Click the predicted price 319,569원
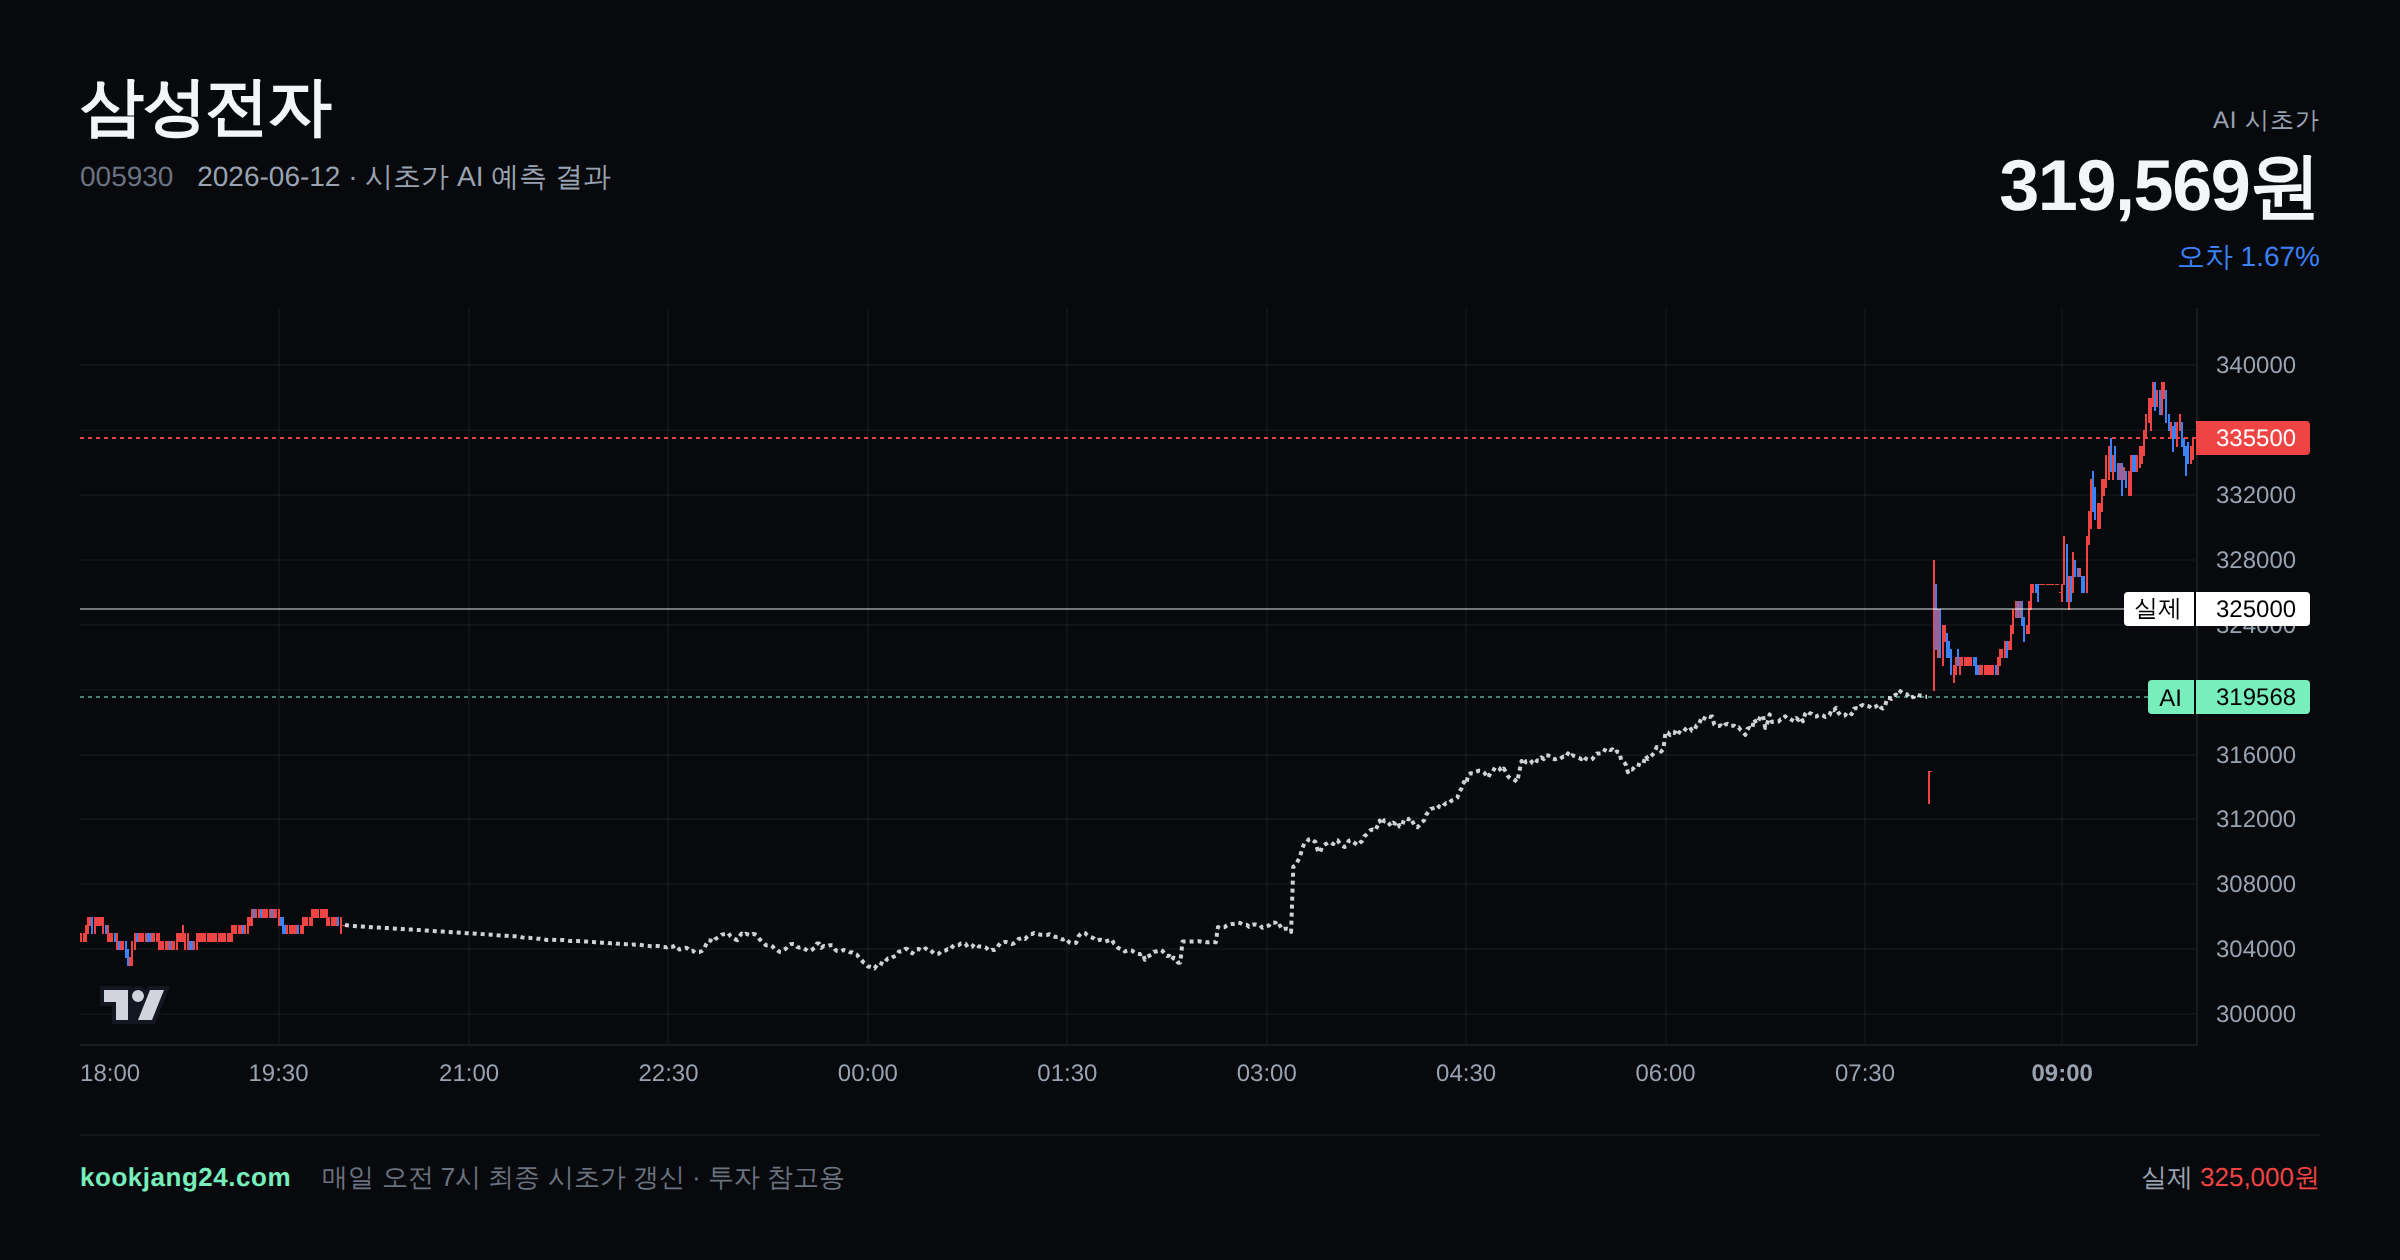 point(2158,186)
